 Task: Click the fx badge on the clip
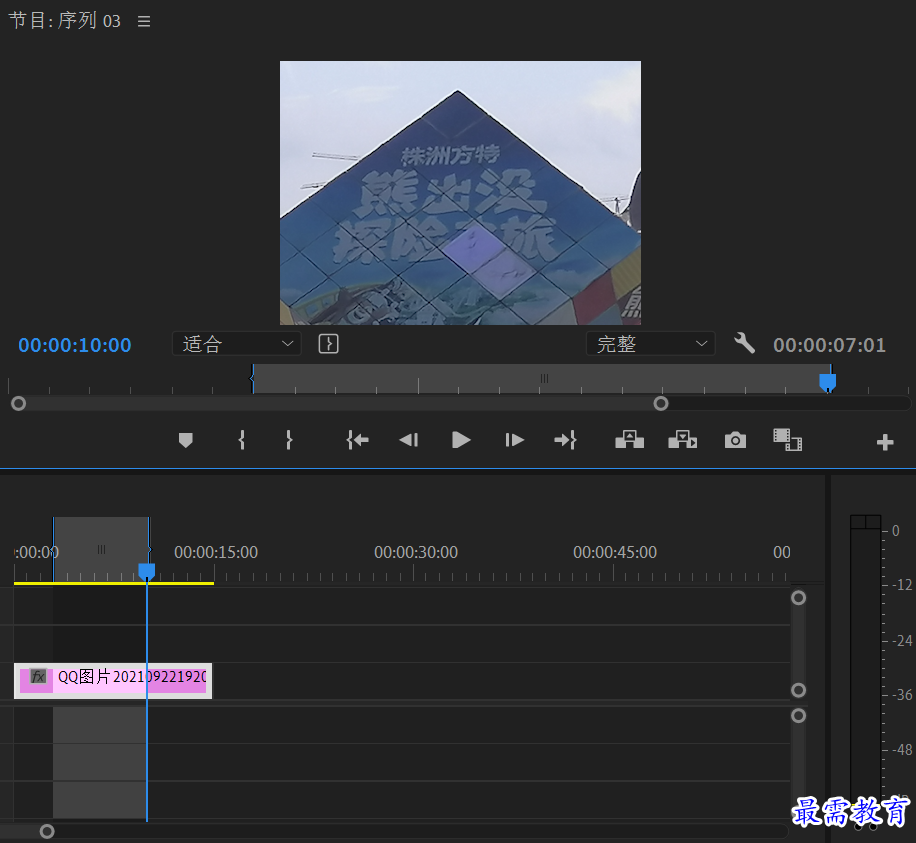38,677
